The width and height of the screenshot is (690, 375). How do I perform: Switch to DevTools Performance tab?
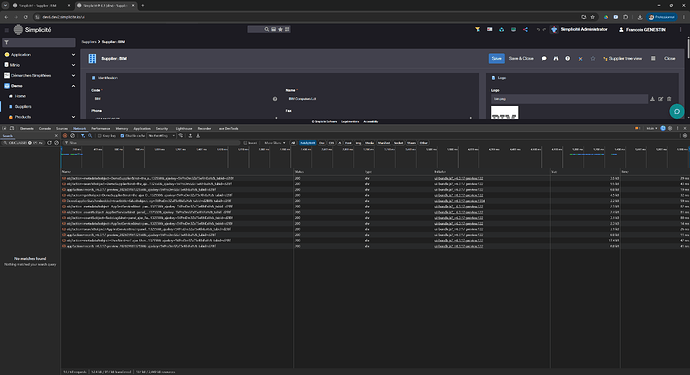[x=101, y=129]
